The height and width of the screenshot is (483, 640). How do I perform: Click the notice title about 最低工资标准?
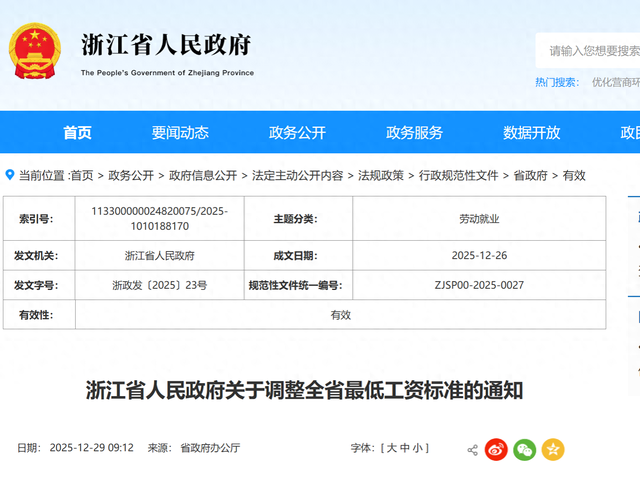(x=304, y=390)
